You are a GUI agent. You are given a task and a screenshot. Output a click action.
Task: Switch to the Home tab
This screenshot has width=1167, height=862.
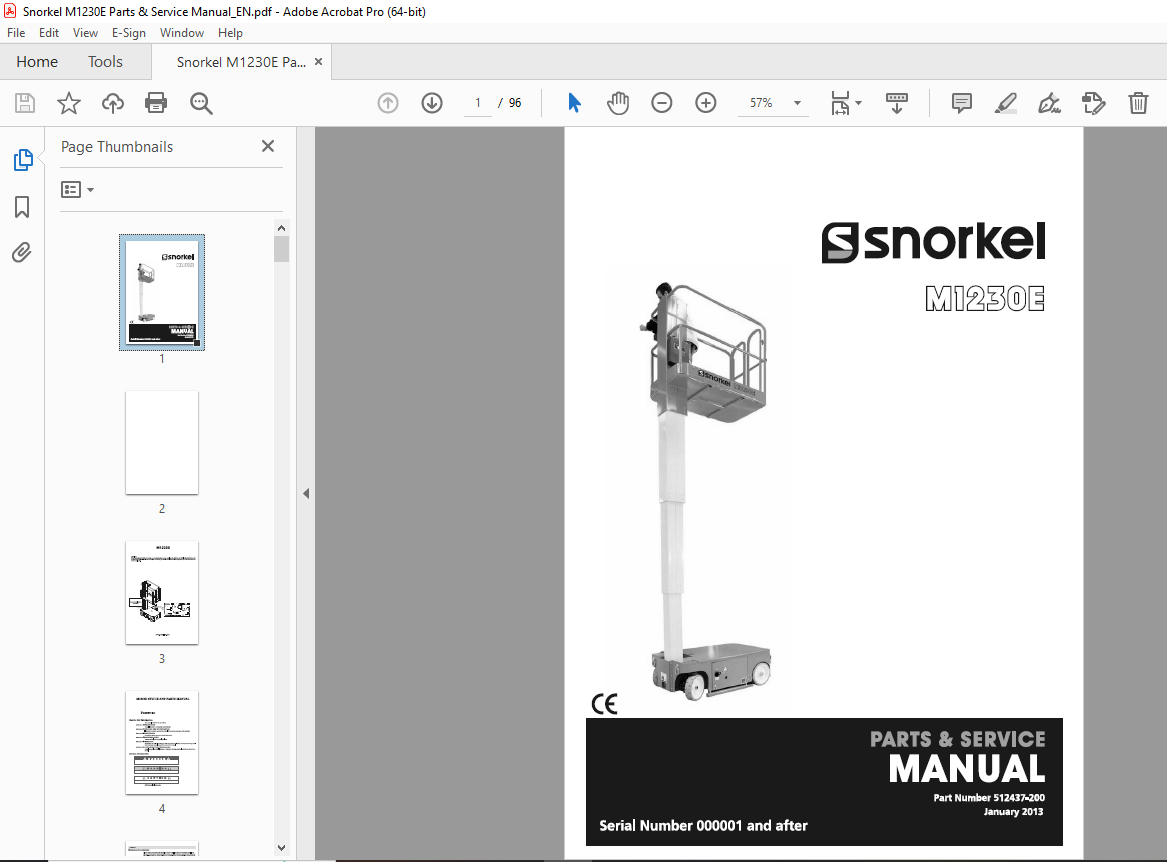[x=37, y=62]
